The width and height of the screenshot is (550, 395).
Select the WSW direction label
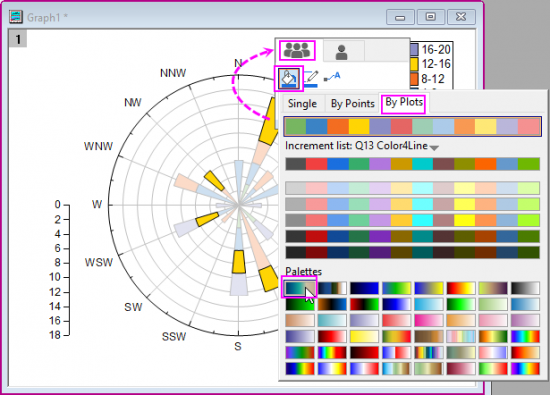pyautogui.click(x=99, y=262)
